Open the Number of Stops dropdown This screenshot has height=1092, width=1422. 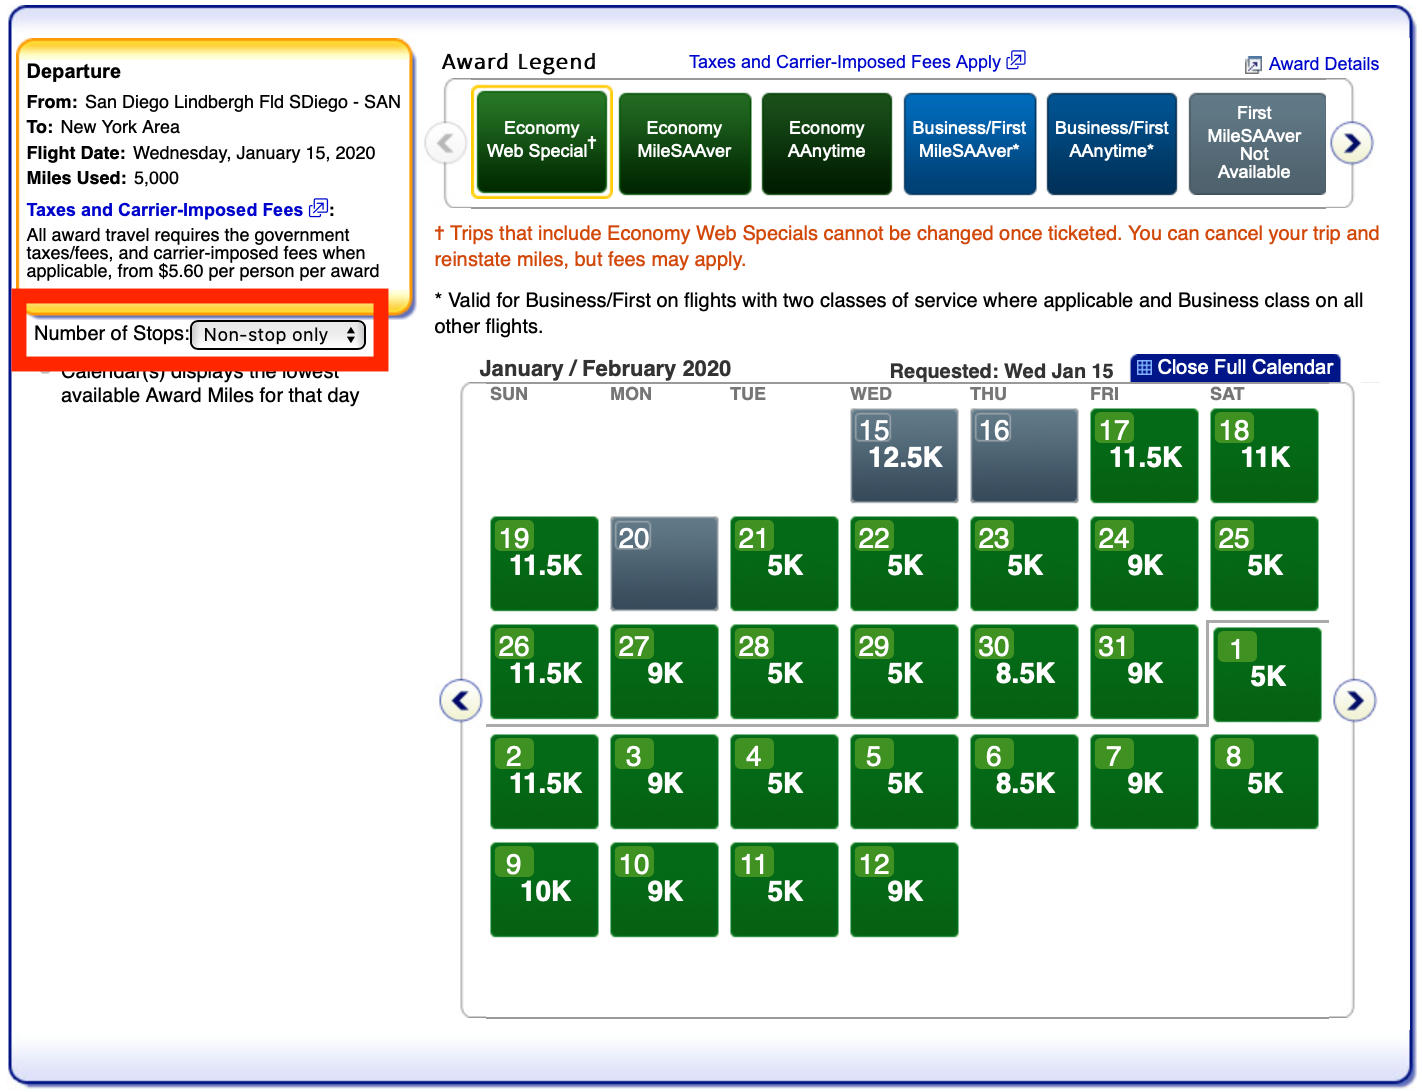(x=278, y=335)
